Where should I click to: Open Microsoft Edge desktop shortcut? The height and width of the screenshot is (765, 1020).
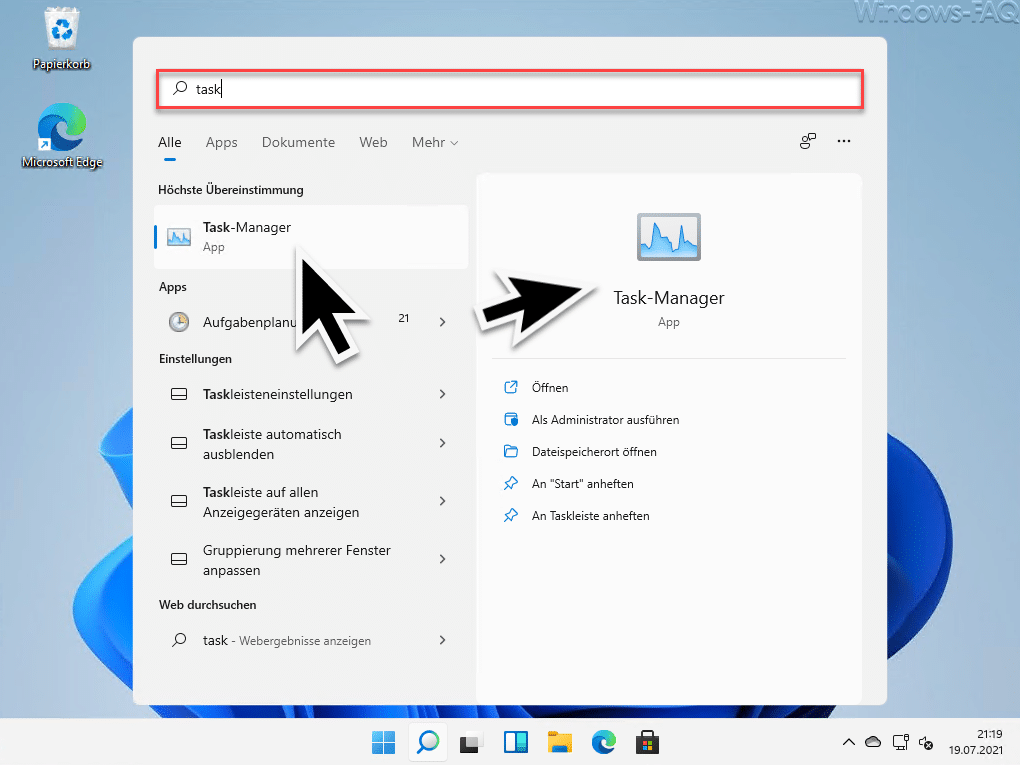(62, 135)
